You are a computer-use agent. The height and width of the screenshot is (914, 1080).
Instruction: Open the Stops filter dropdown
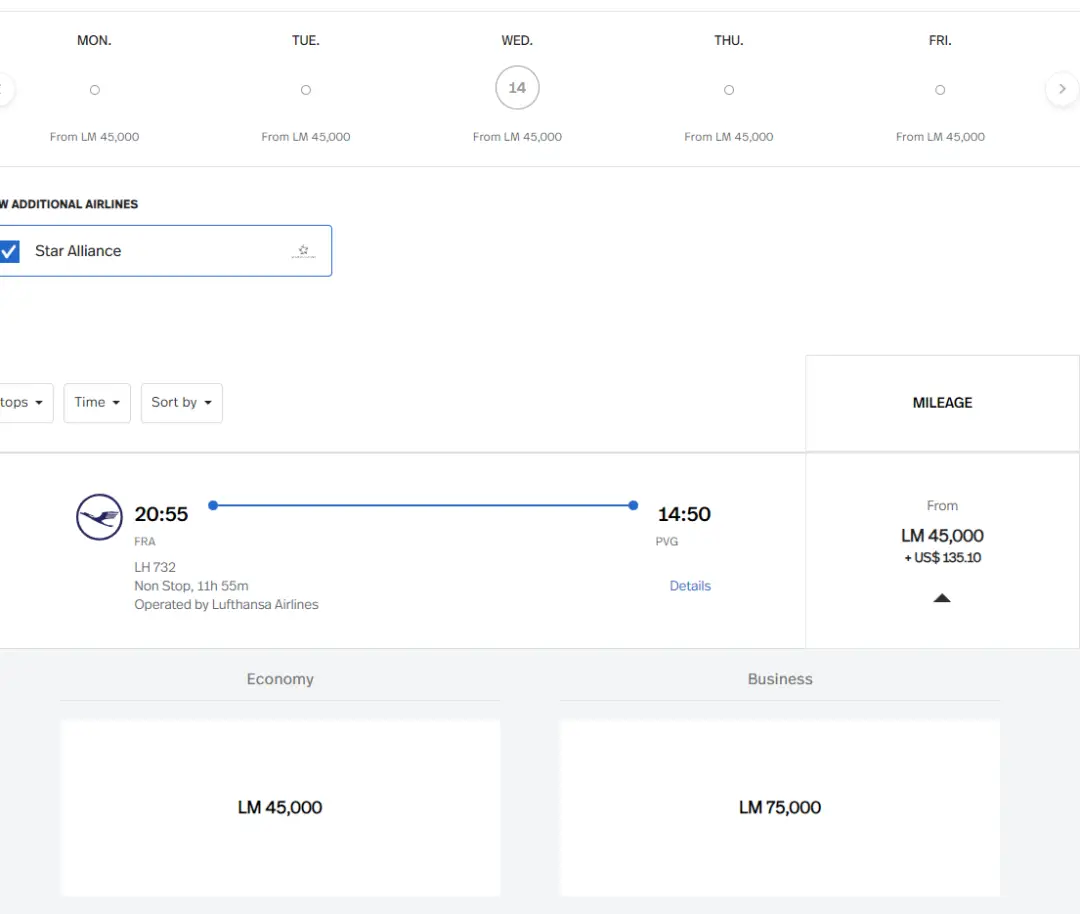coord(22,402)
